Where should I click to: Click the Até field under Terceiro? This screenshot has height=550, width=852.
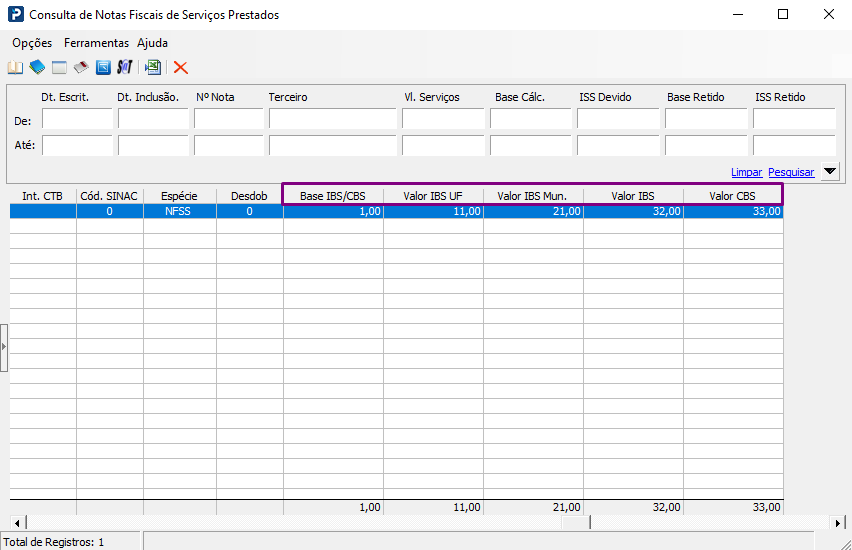tap(333, 146)
